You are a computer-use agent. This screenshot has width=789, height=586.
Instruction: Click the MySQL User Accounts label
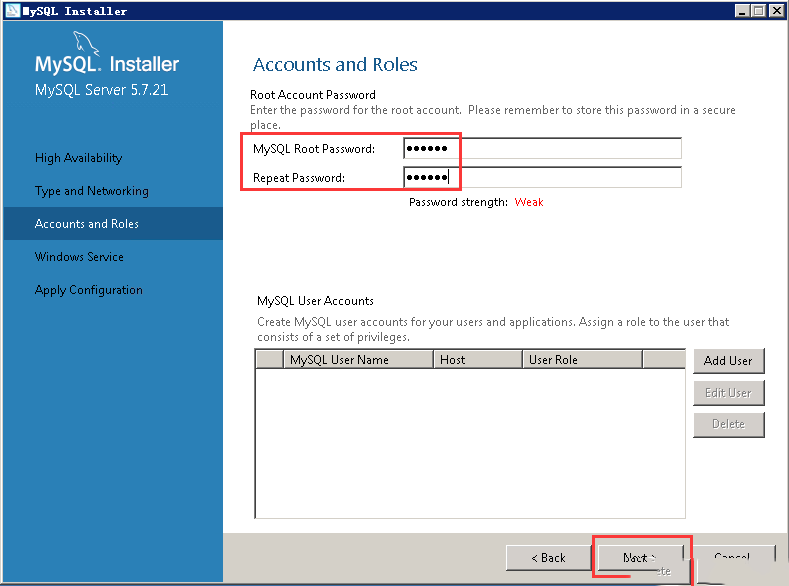[315, 301]
